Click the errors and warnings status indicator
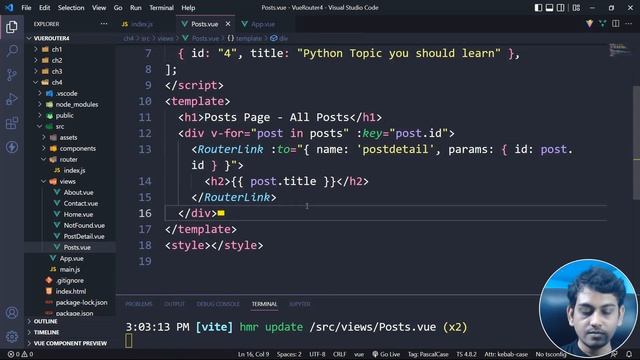This screenshot has width=640, height=360. [20, 354]
